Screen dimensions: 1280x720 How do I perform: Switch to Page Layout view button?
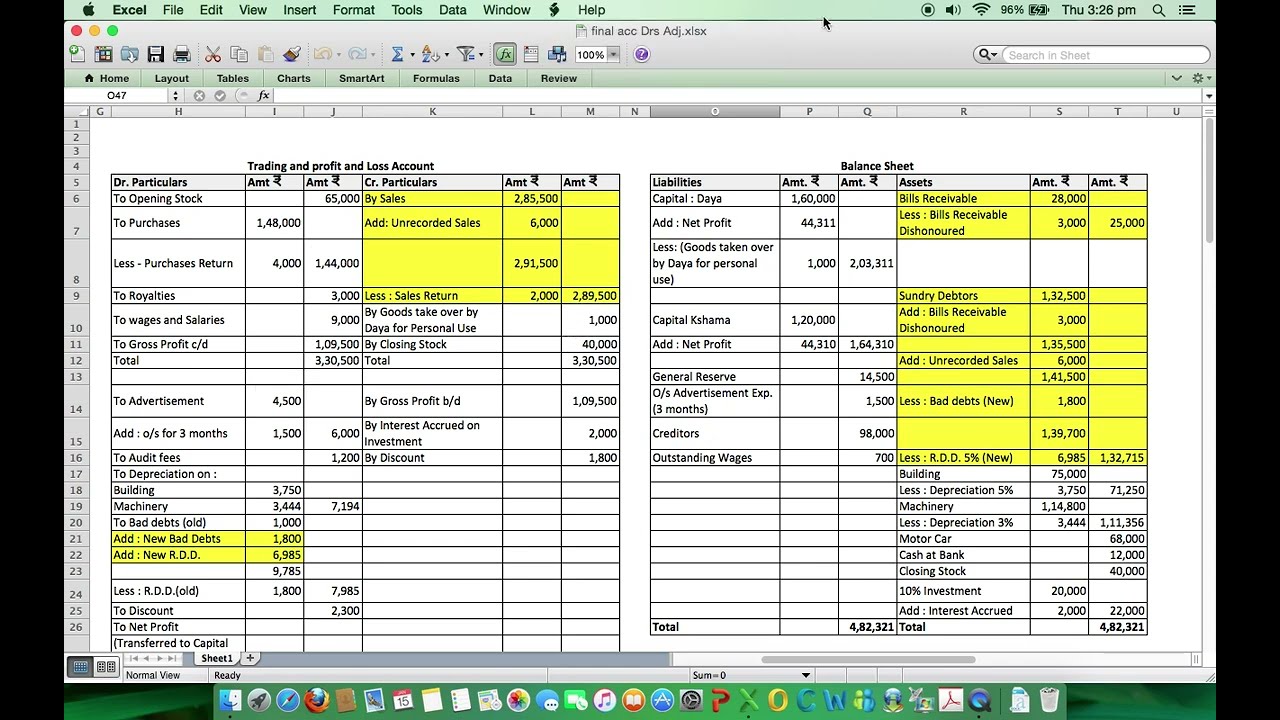(x=106, y=667)
